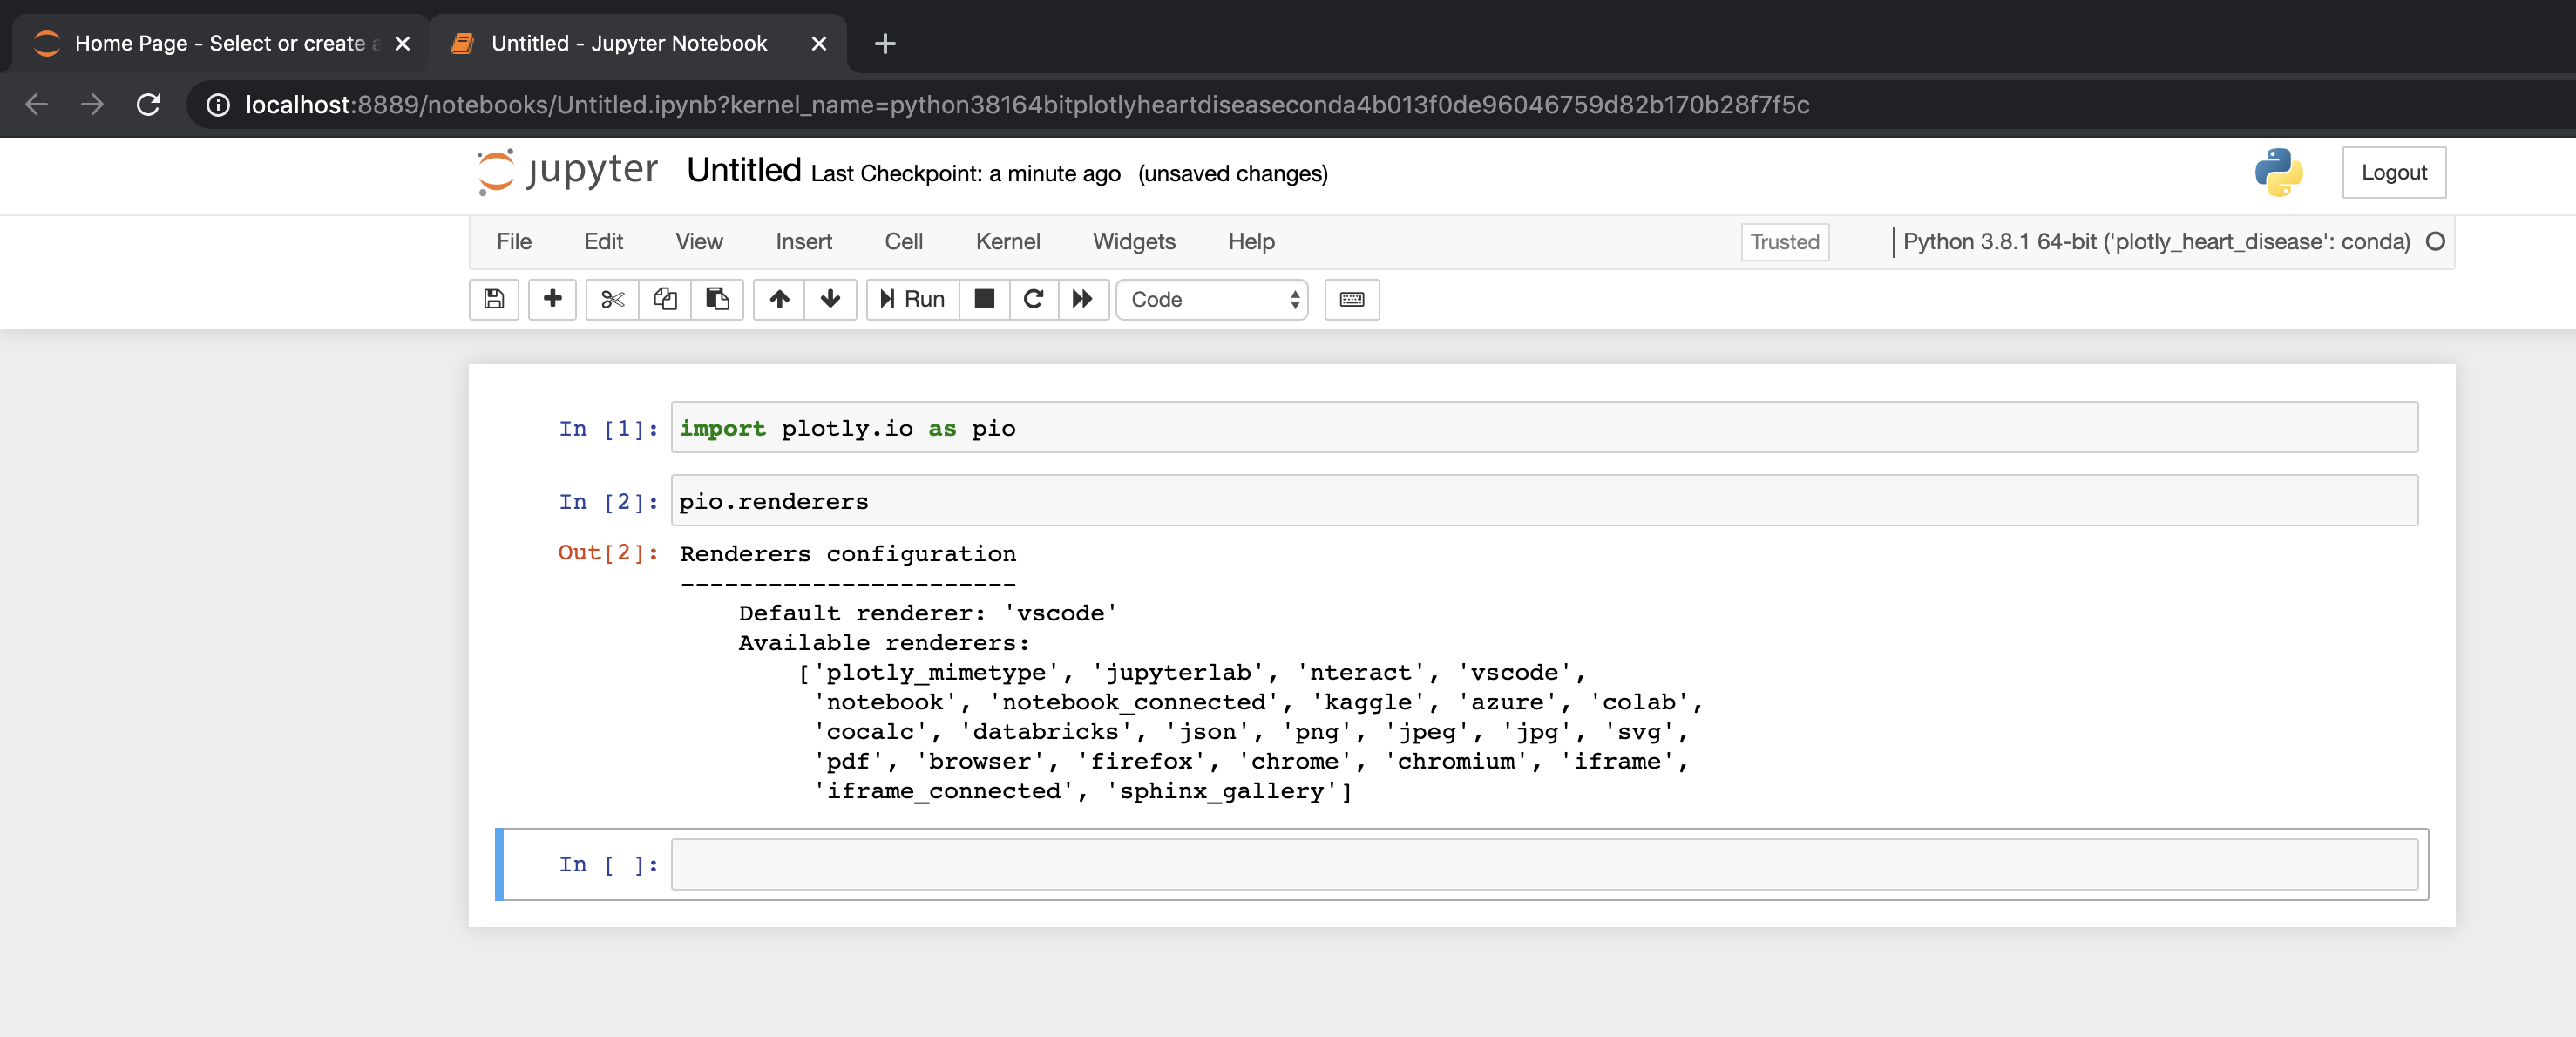Open the Kernel menu
This screenshot has width=2576, height=1037.
(x=1007, y=242)
